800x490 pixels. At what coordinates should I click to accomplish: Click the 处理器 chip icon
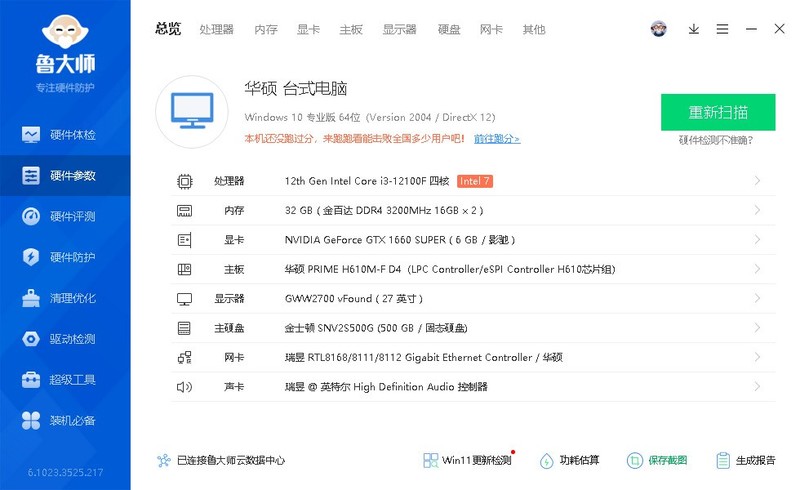click(185, 181)
